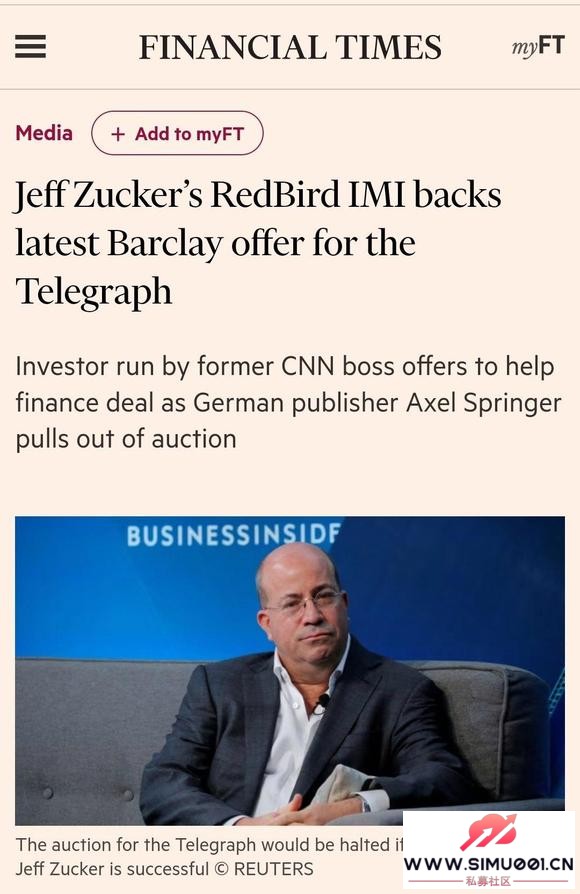Go to the myFT page icon
This screenshot has height=894, width=580.
(538, 46)
